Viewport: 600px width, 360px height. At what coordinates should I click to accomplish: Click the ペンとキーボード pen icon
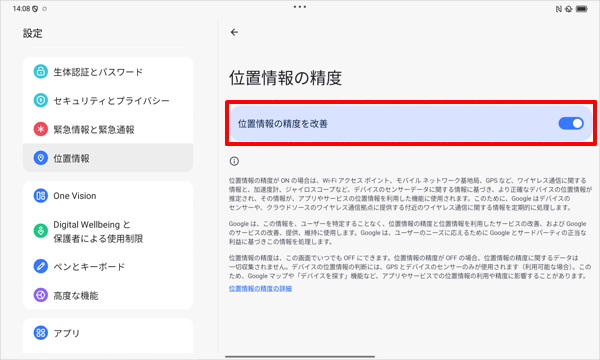tap(41, 266)
